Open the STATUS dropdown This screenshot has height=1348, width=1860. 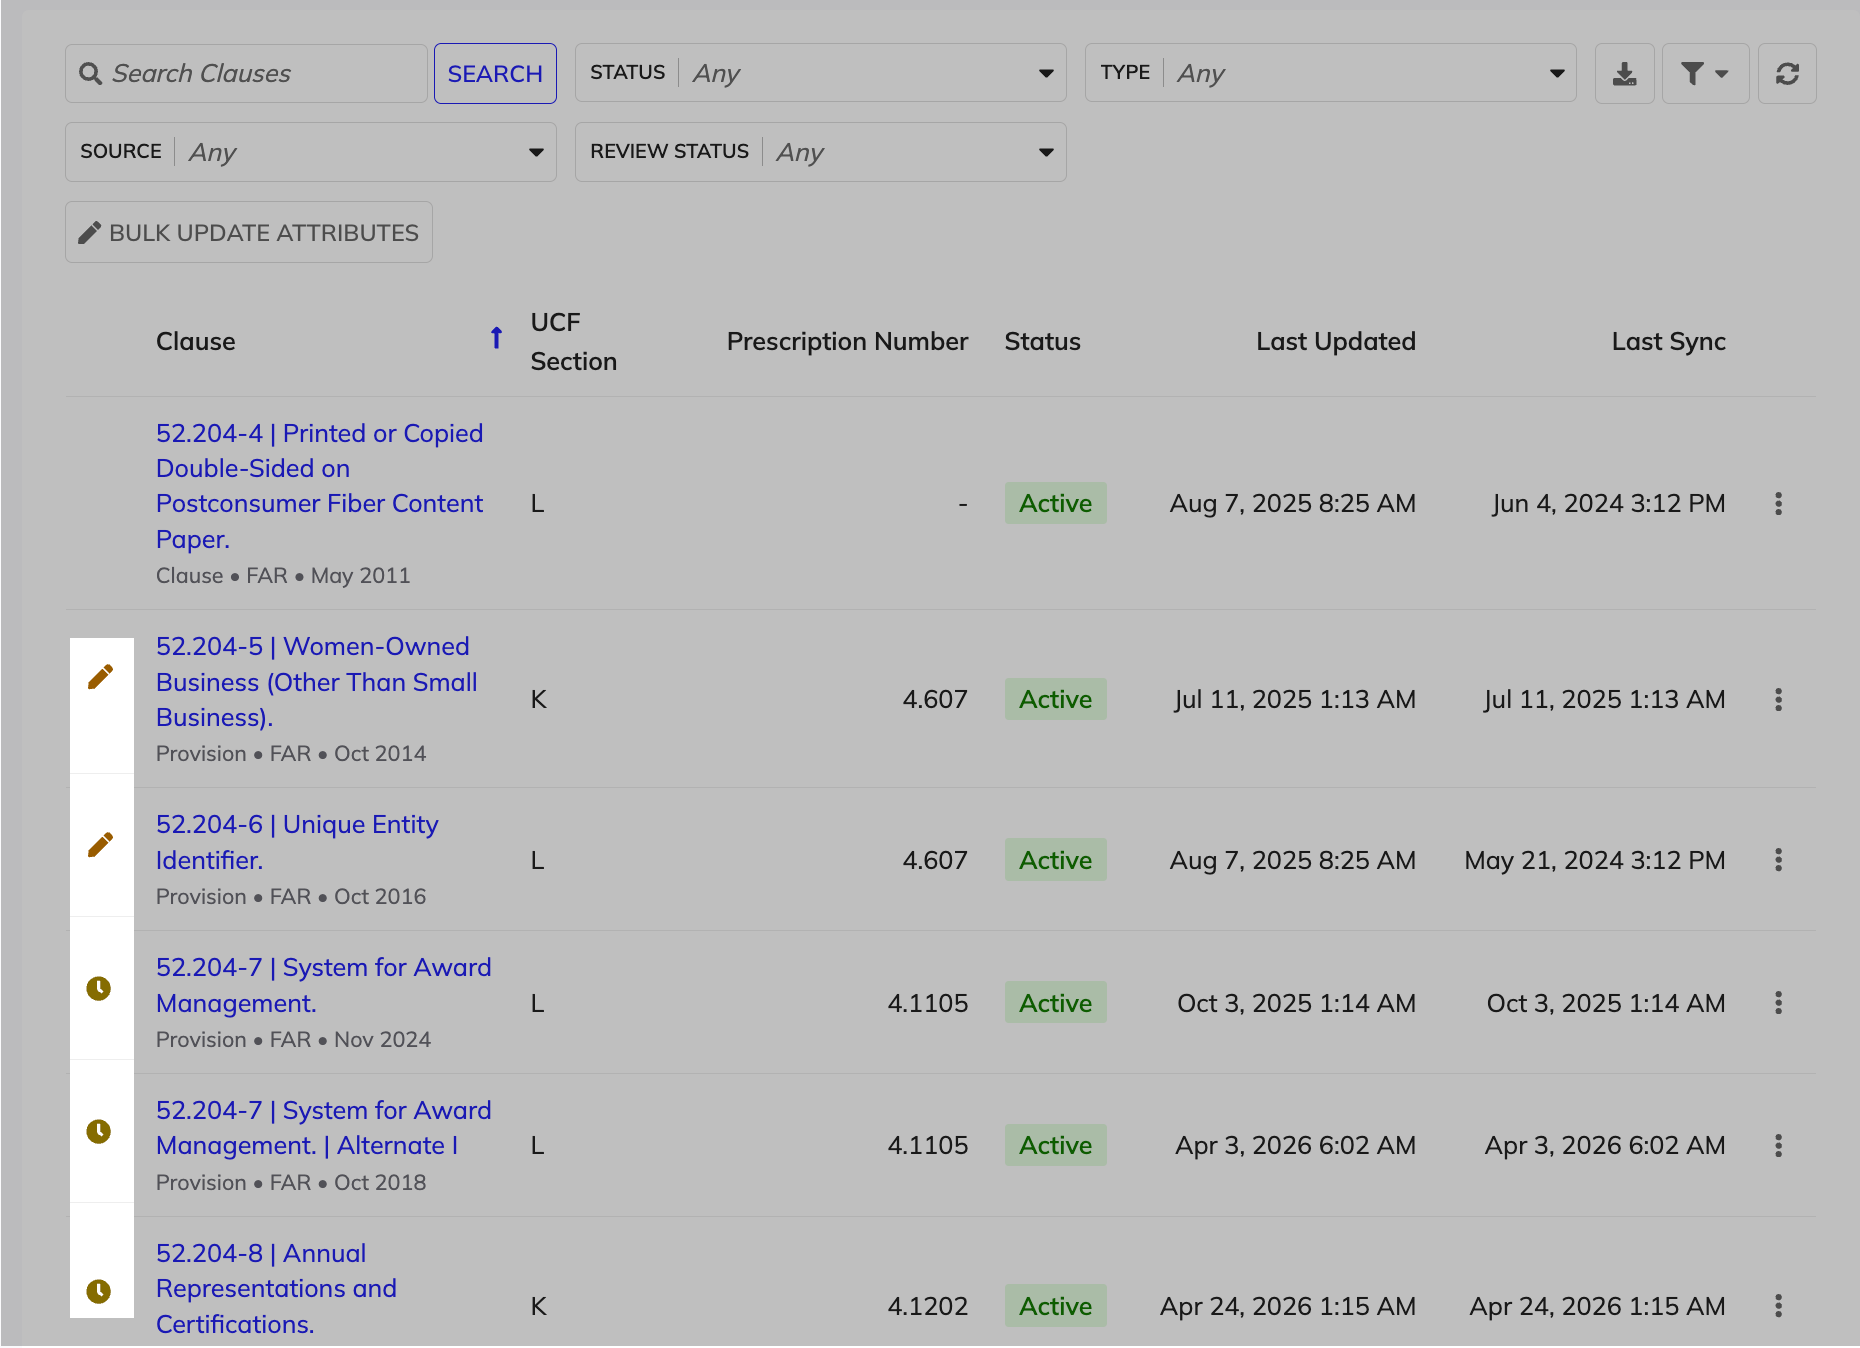tap(821, 73)
